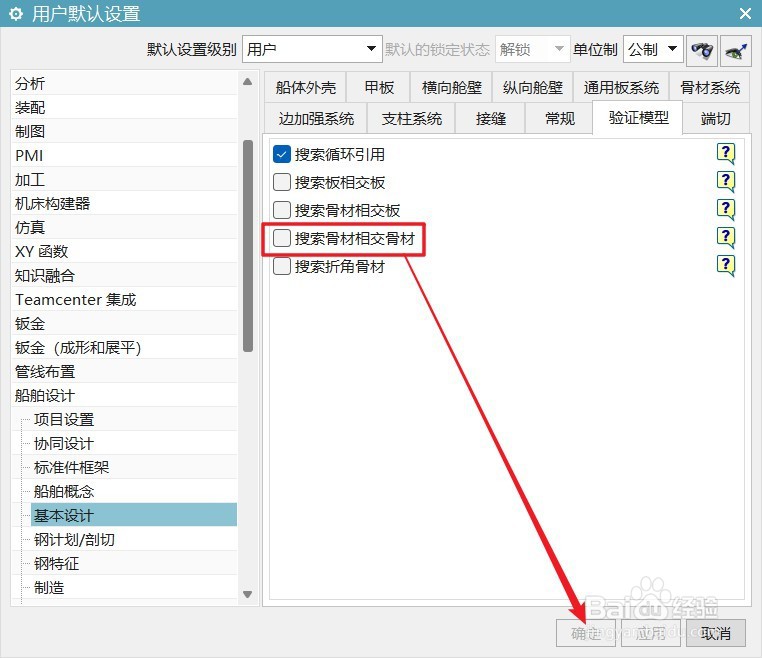Viewport: 762px width, 658px height.
Task: Open help for 搜索骨材相交板
Action: (x=726, y=209)
